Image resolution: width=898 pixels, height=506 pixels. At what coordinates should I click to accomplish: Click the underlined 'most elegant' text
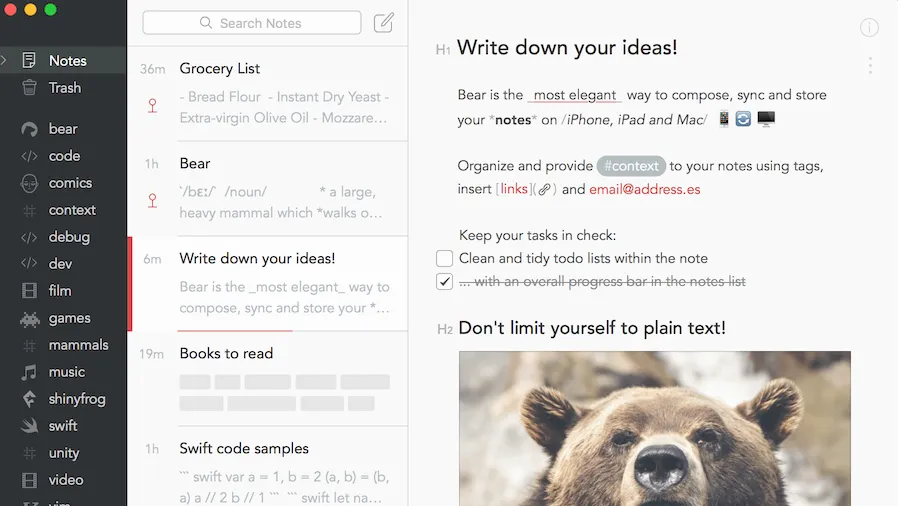[x=575, y=95]
